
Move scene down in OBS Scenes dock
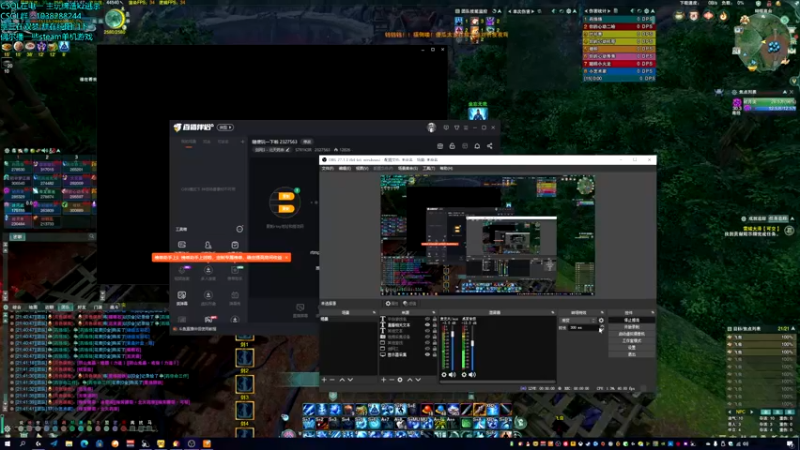click(351, 380)
